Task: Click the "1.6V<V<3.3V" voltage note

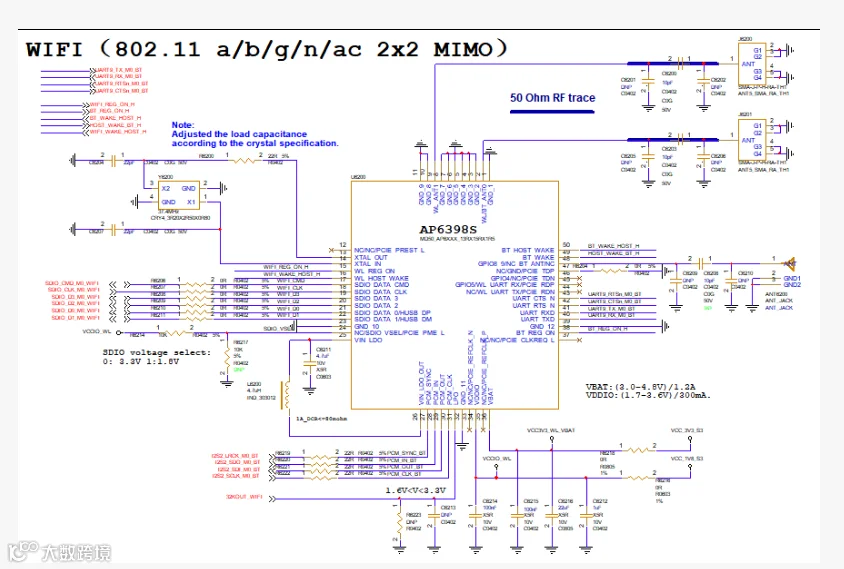Action: 416,490
